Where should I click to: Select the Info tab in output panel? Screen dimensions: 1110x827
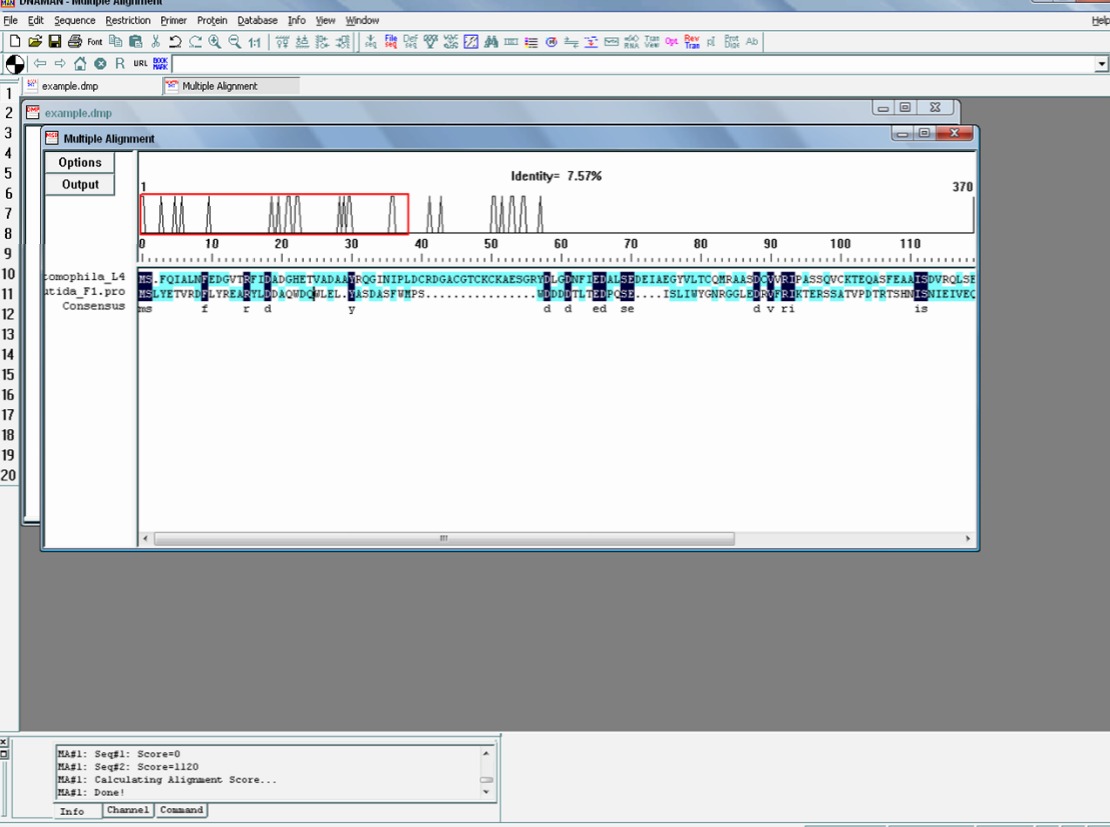tap(71, 811)
